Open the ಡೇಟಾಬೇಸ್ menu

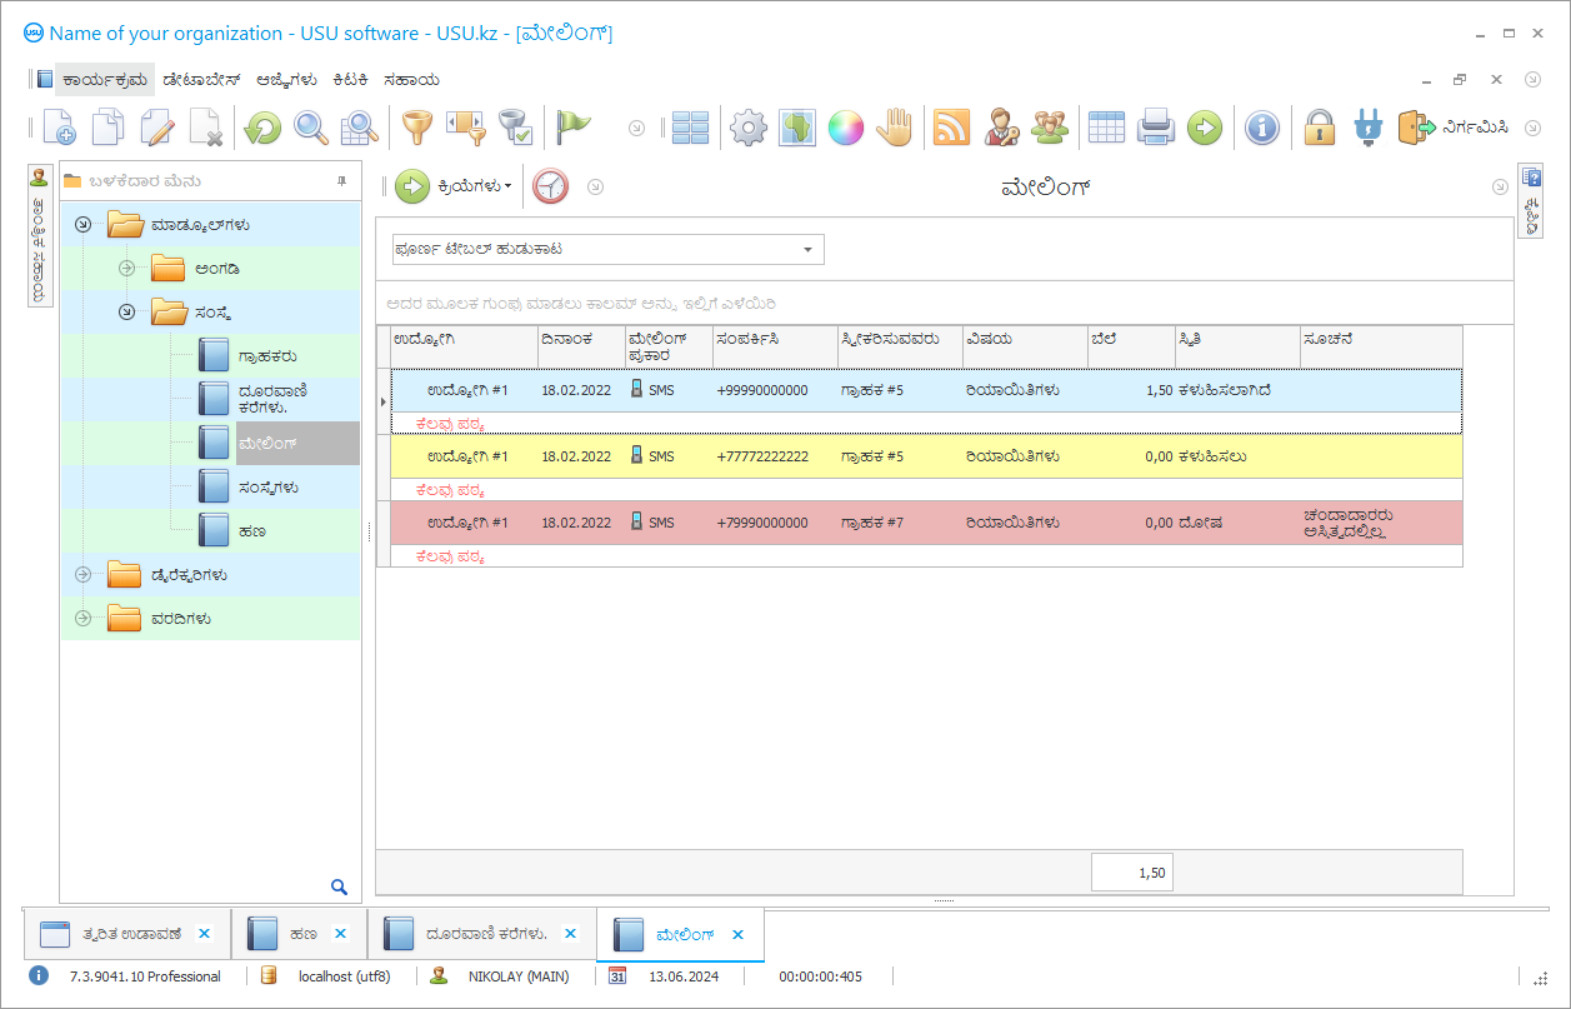point(201,80)
